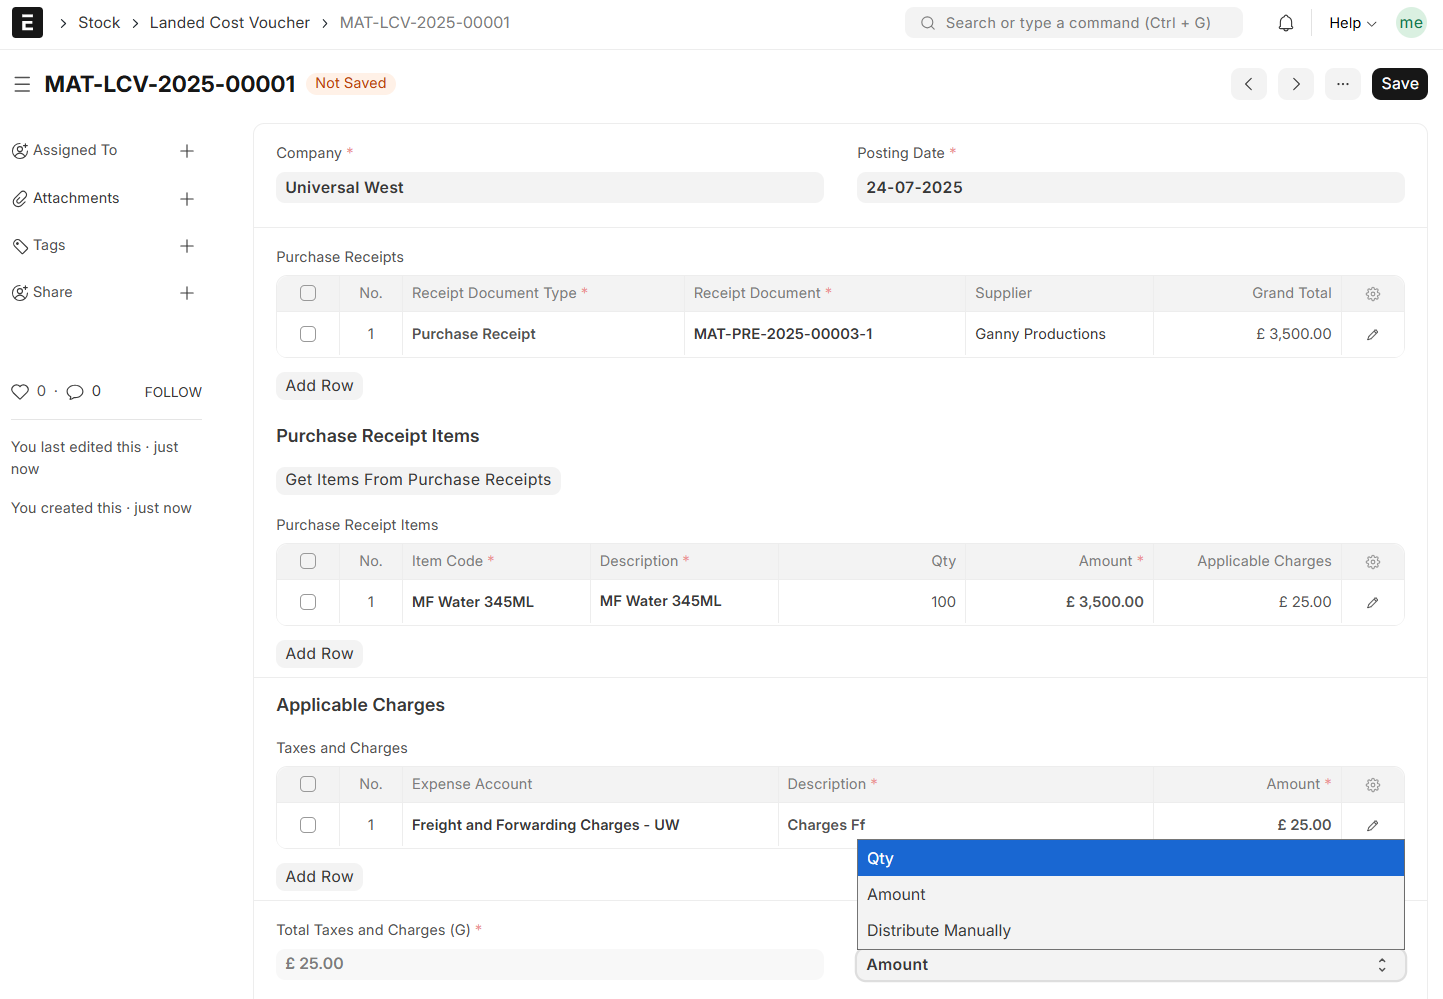Select the Qty option in the list
The width and height of the screenshot is (1443, 999).
click(880, 859)
